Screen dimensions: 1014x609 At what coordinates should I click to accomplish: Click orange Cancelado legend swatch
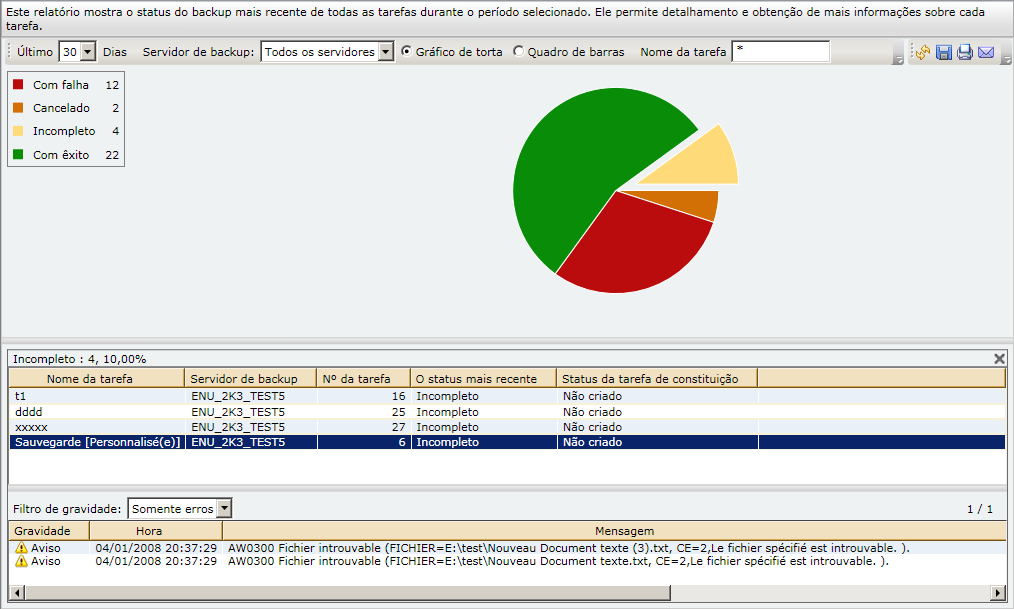pyautogui.click(x=18, y=107)
